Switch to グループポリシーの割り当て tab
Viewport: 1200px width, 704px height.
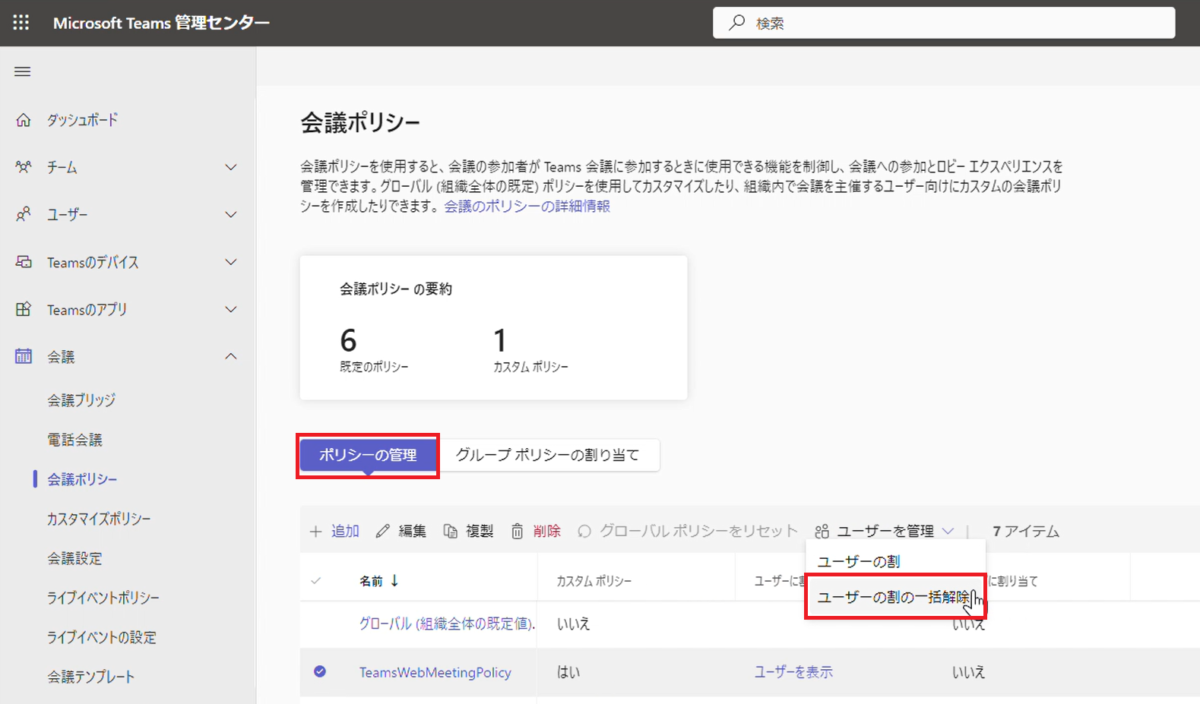(552, 454)
